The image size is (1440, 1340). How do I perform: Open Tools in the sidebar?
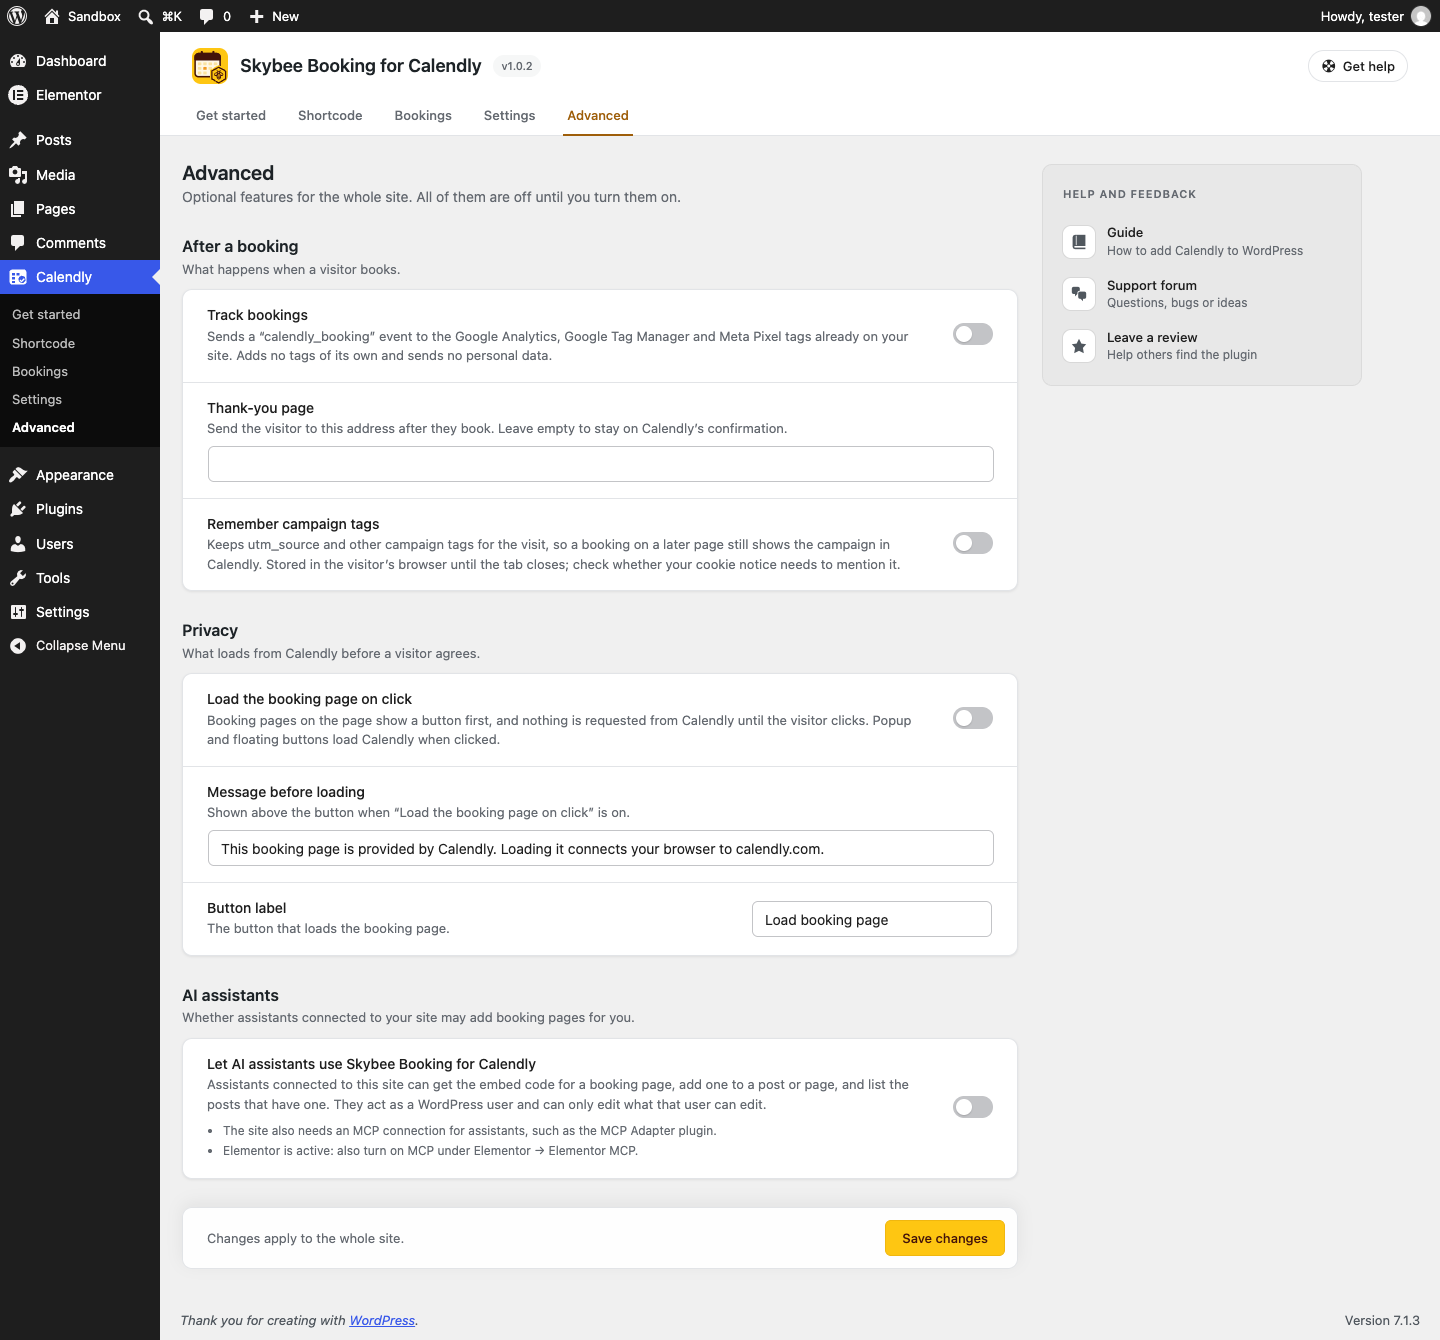coord(80,578)
